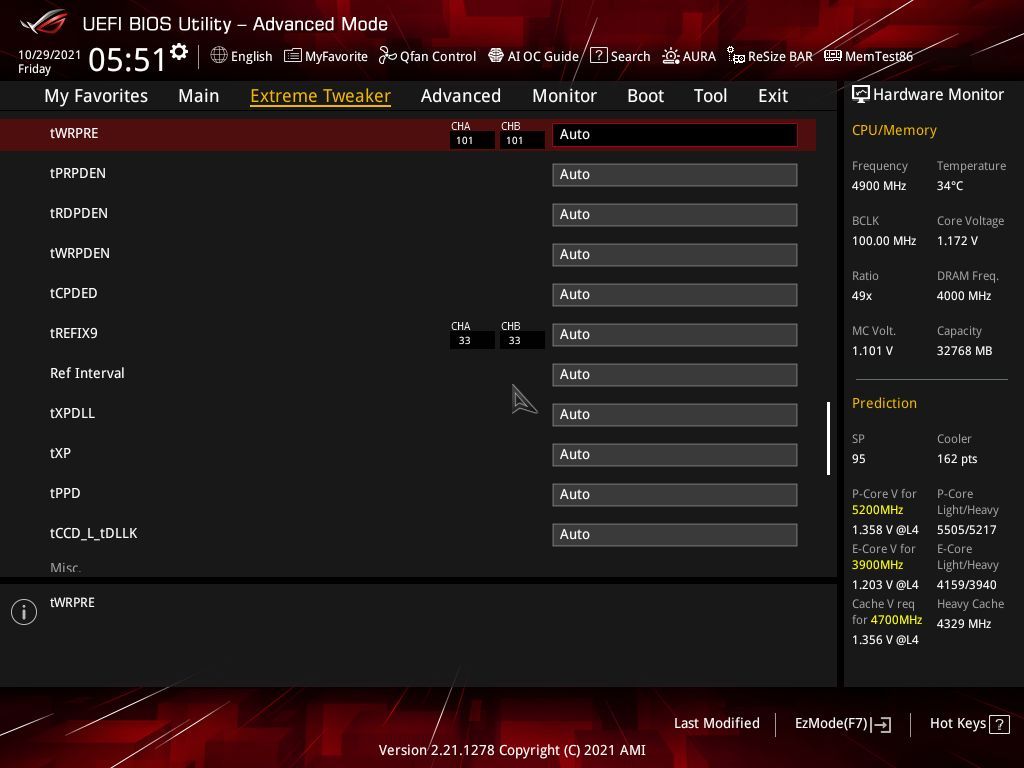Open AURA lighting icon
The height and width of the screenshot is (768, 1024).
[x=671, y=56]
